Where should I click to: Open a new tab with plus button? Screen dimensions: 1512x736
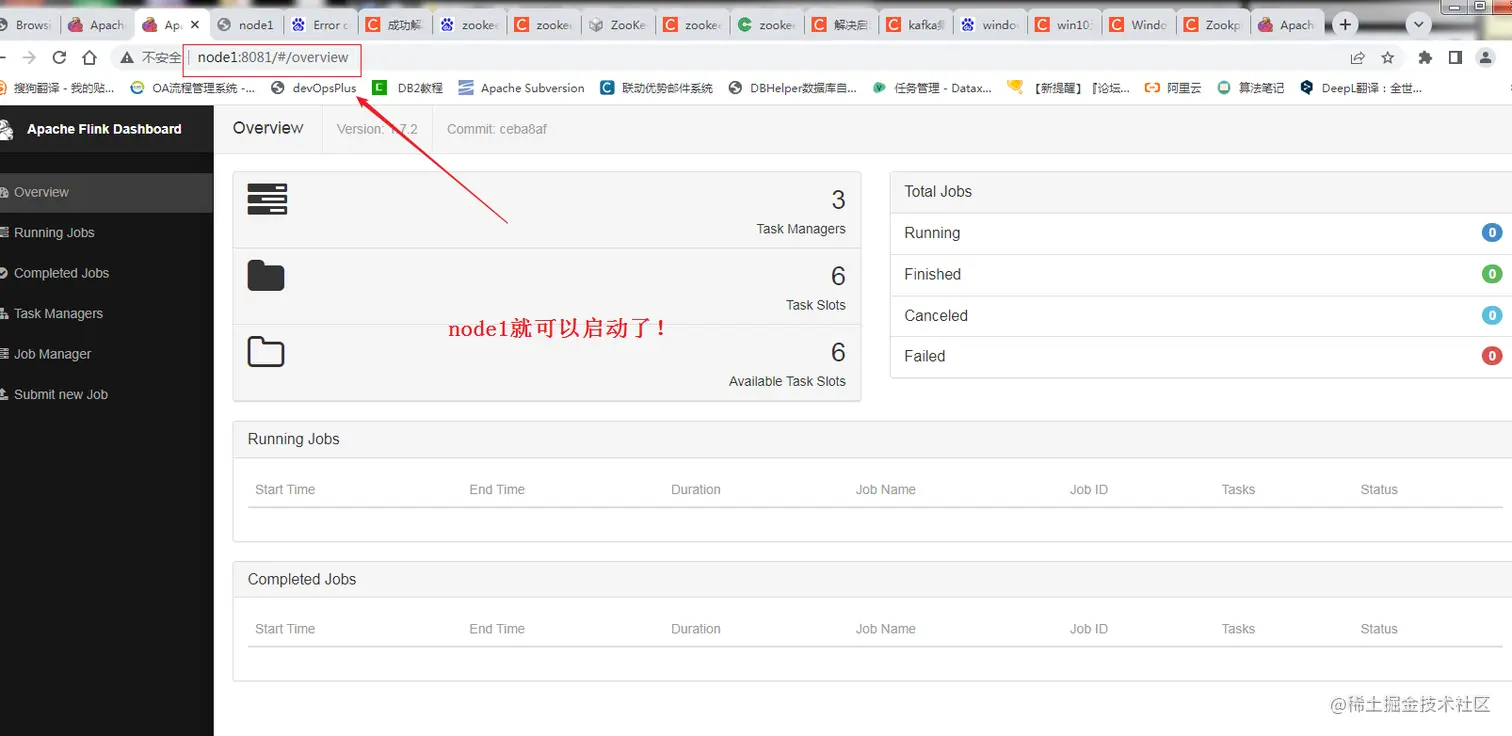click(x=1346, y=25)
